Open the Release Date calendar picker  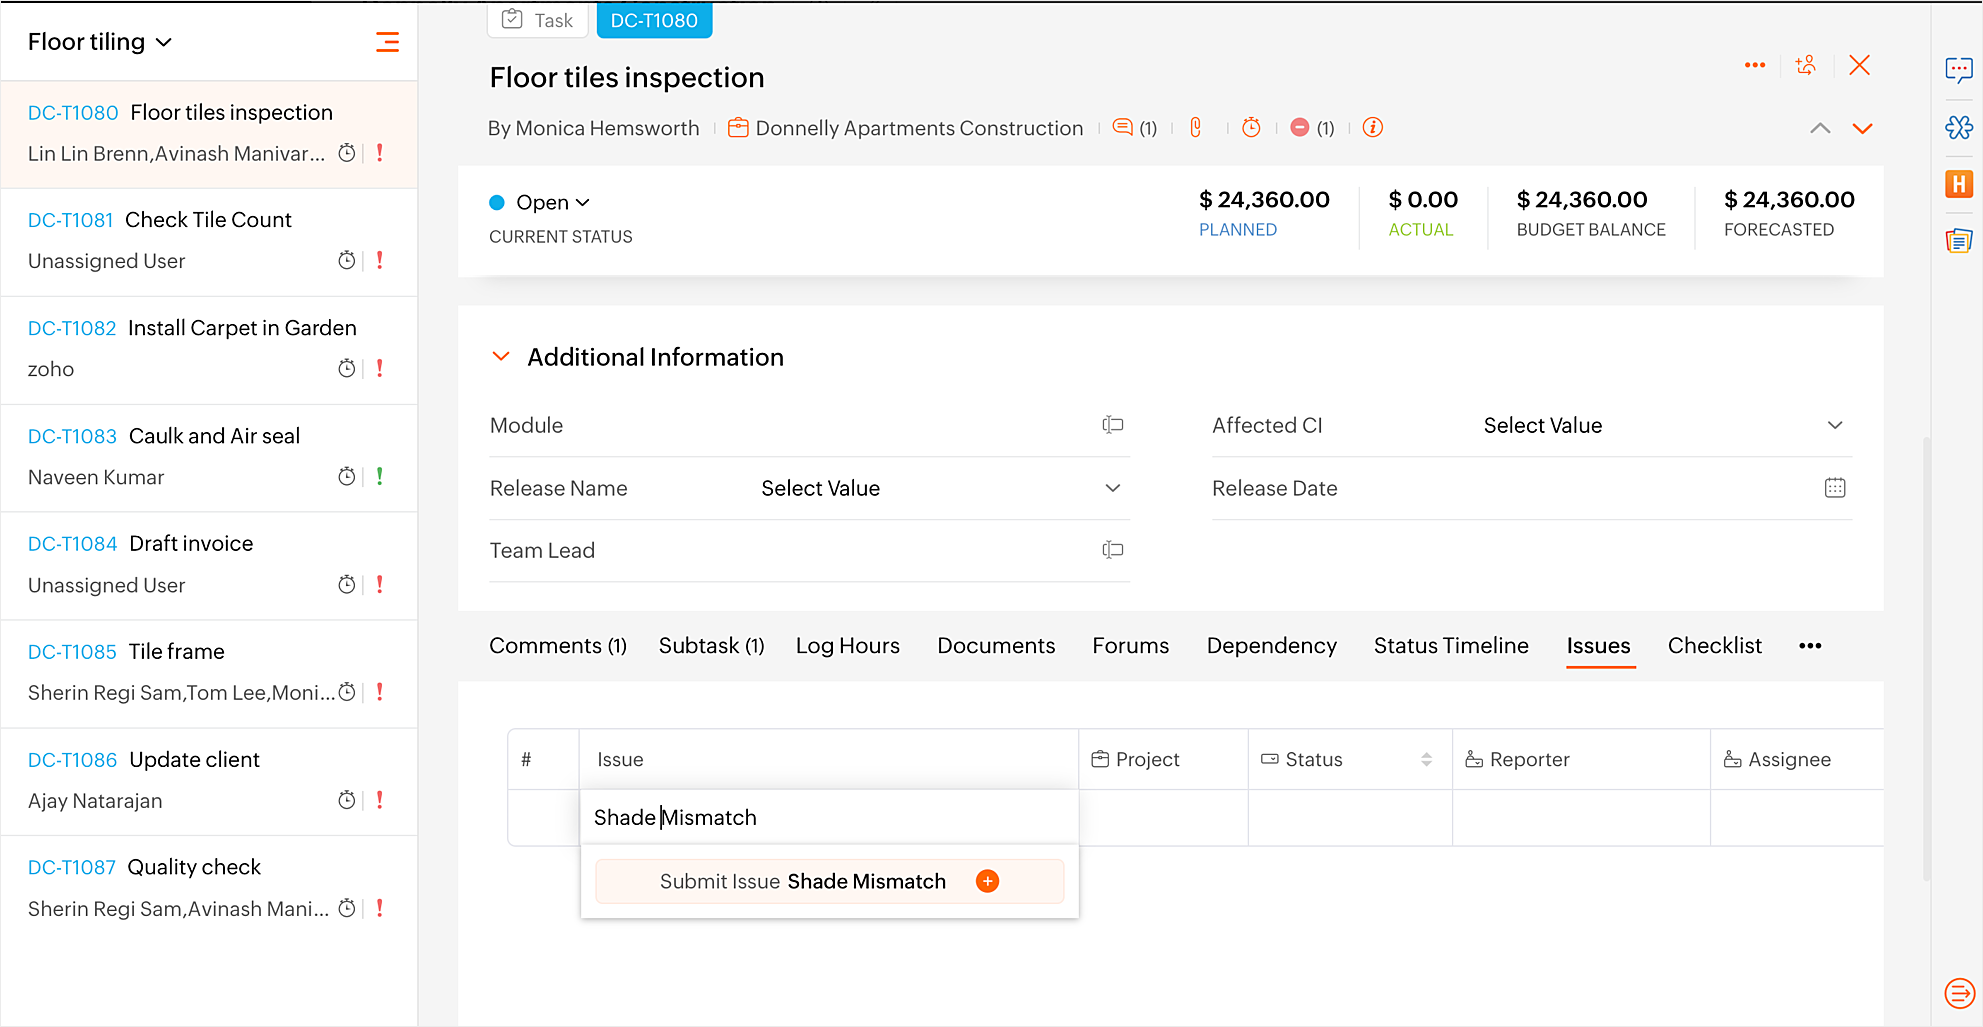click(1834, 488)
